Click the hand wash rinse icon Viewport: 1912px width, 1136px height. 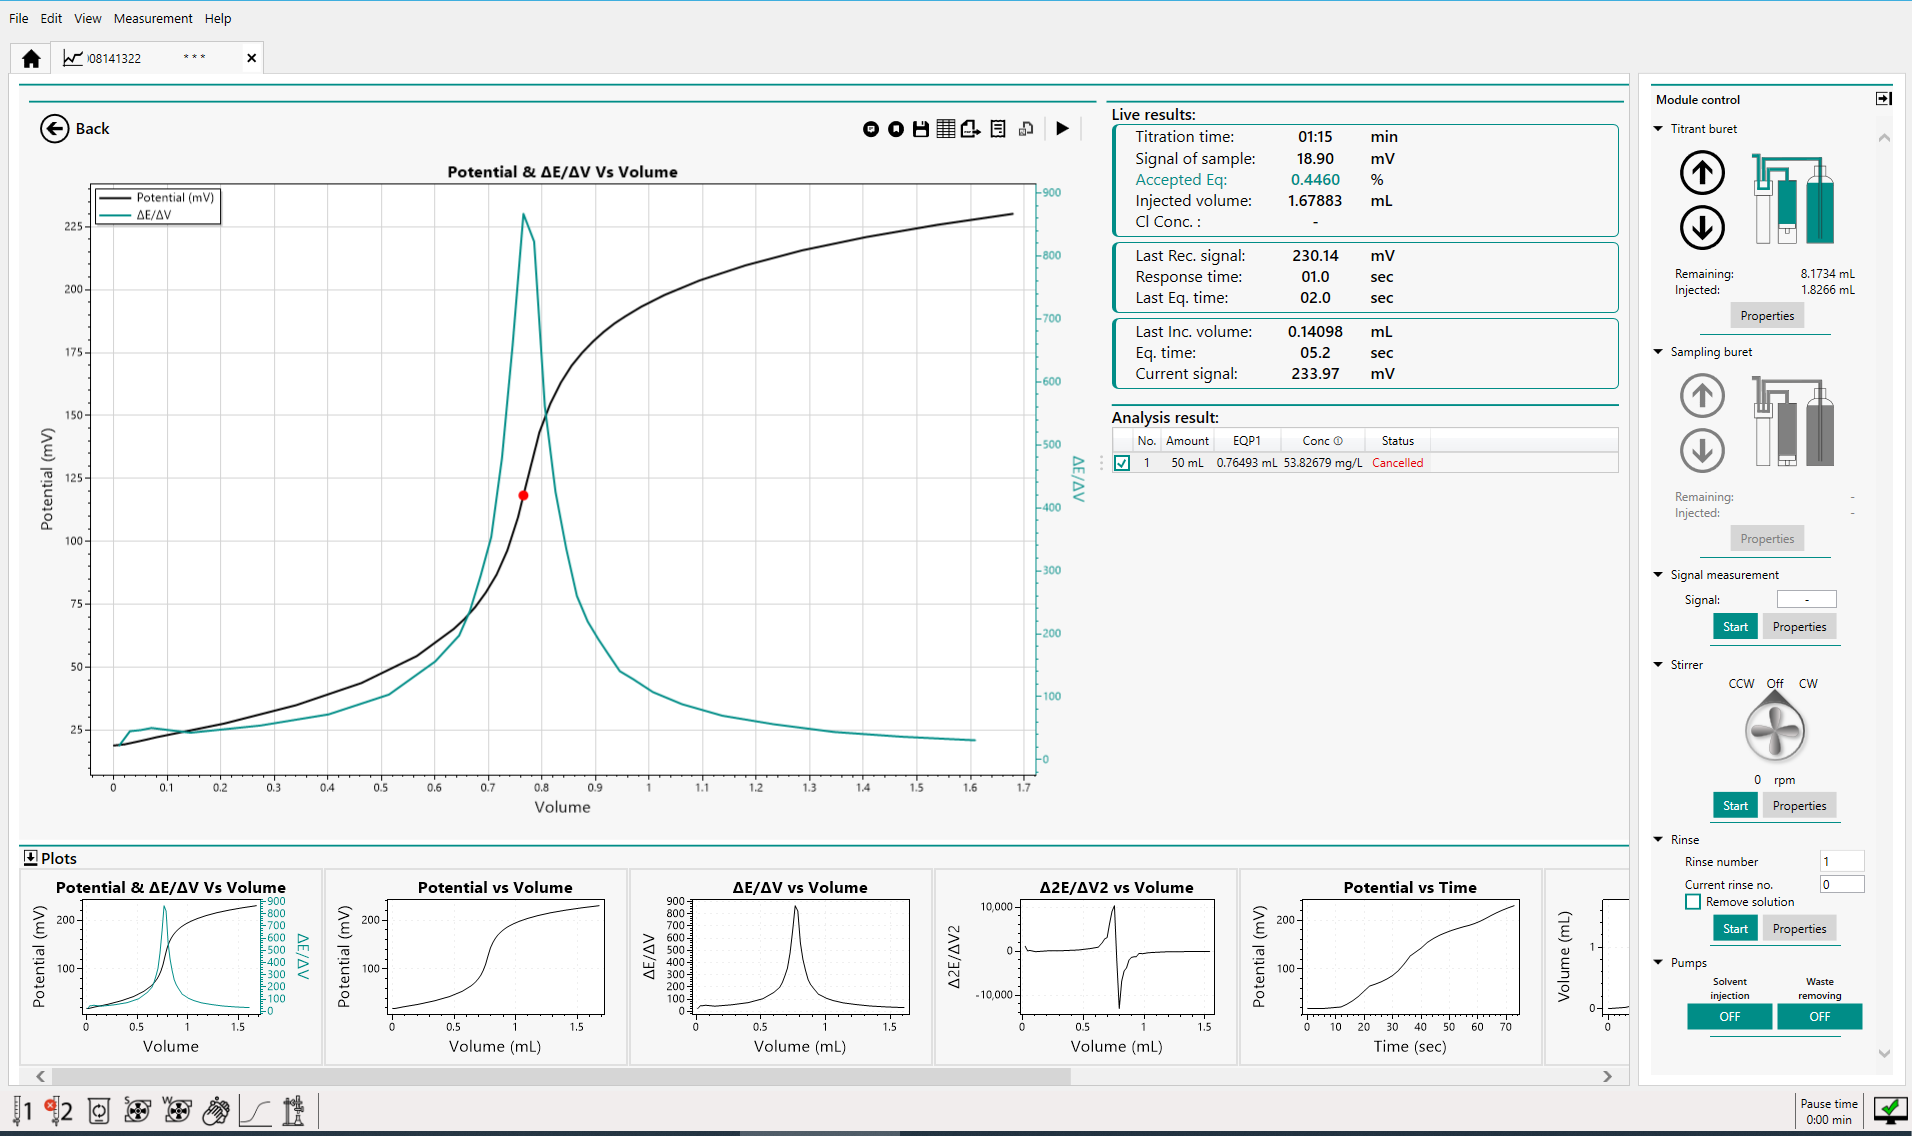216,1111
